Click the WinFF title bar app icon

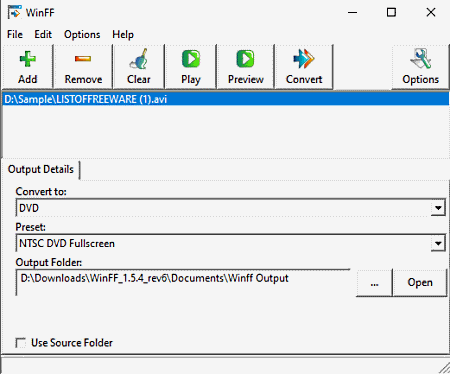pyautogui.click(x=14, y=12)
